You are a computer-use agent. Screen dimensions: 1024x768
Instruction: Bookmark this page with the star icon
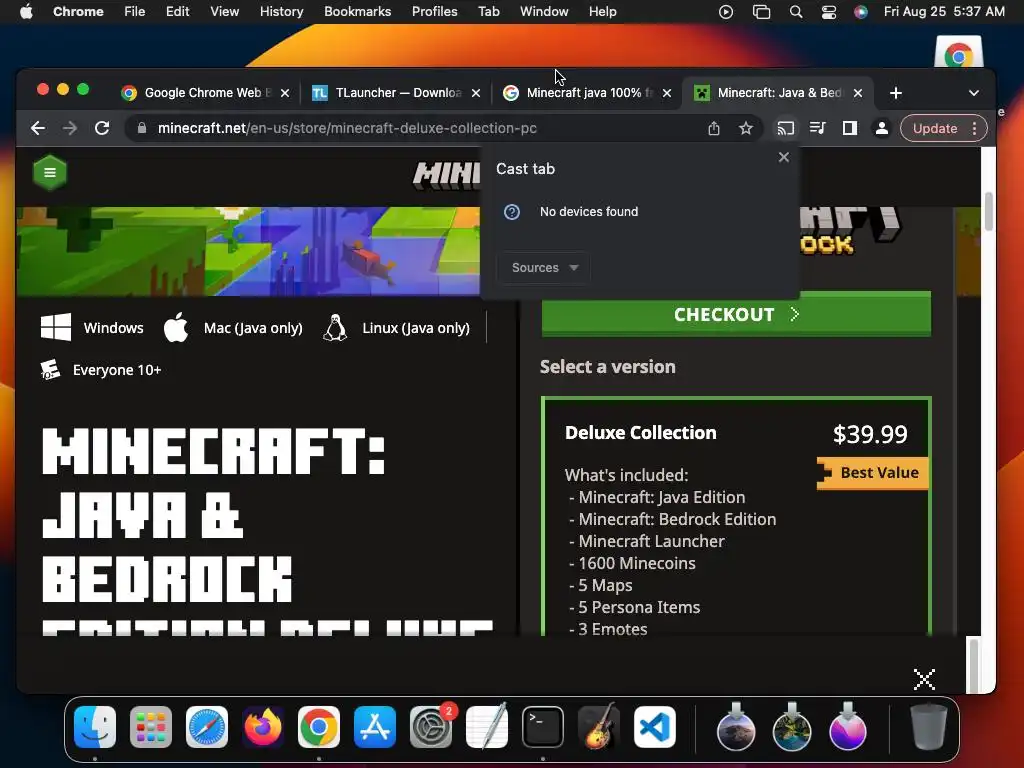(x=746, y=128)
